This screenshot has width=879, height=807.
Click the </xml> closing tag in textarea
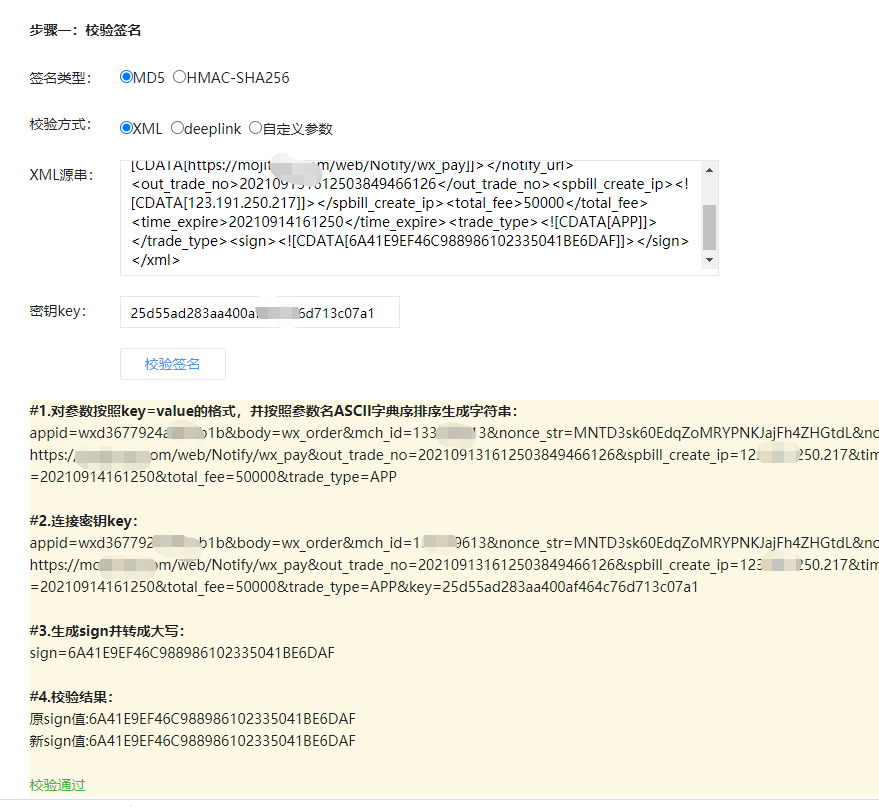click(156, 260)
